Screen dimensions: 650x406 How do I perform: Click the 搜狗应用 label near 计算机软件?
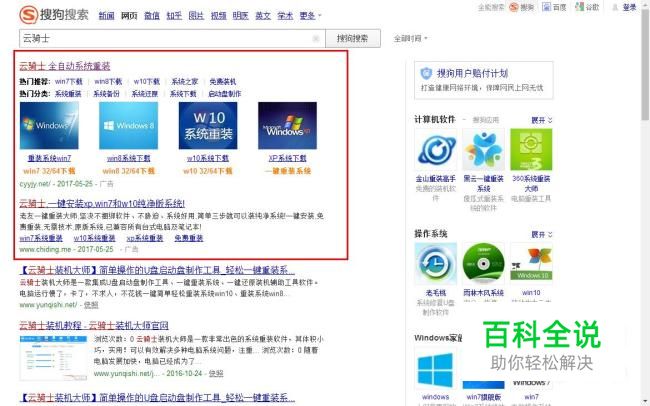486,120
